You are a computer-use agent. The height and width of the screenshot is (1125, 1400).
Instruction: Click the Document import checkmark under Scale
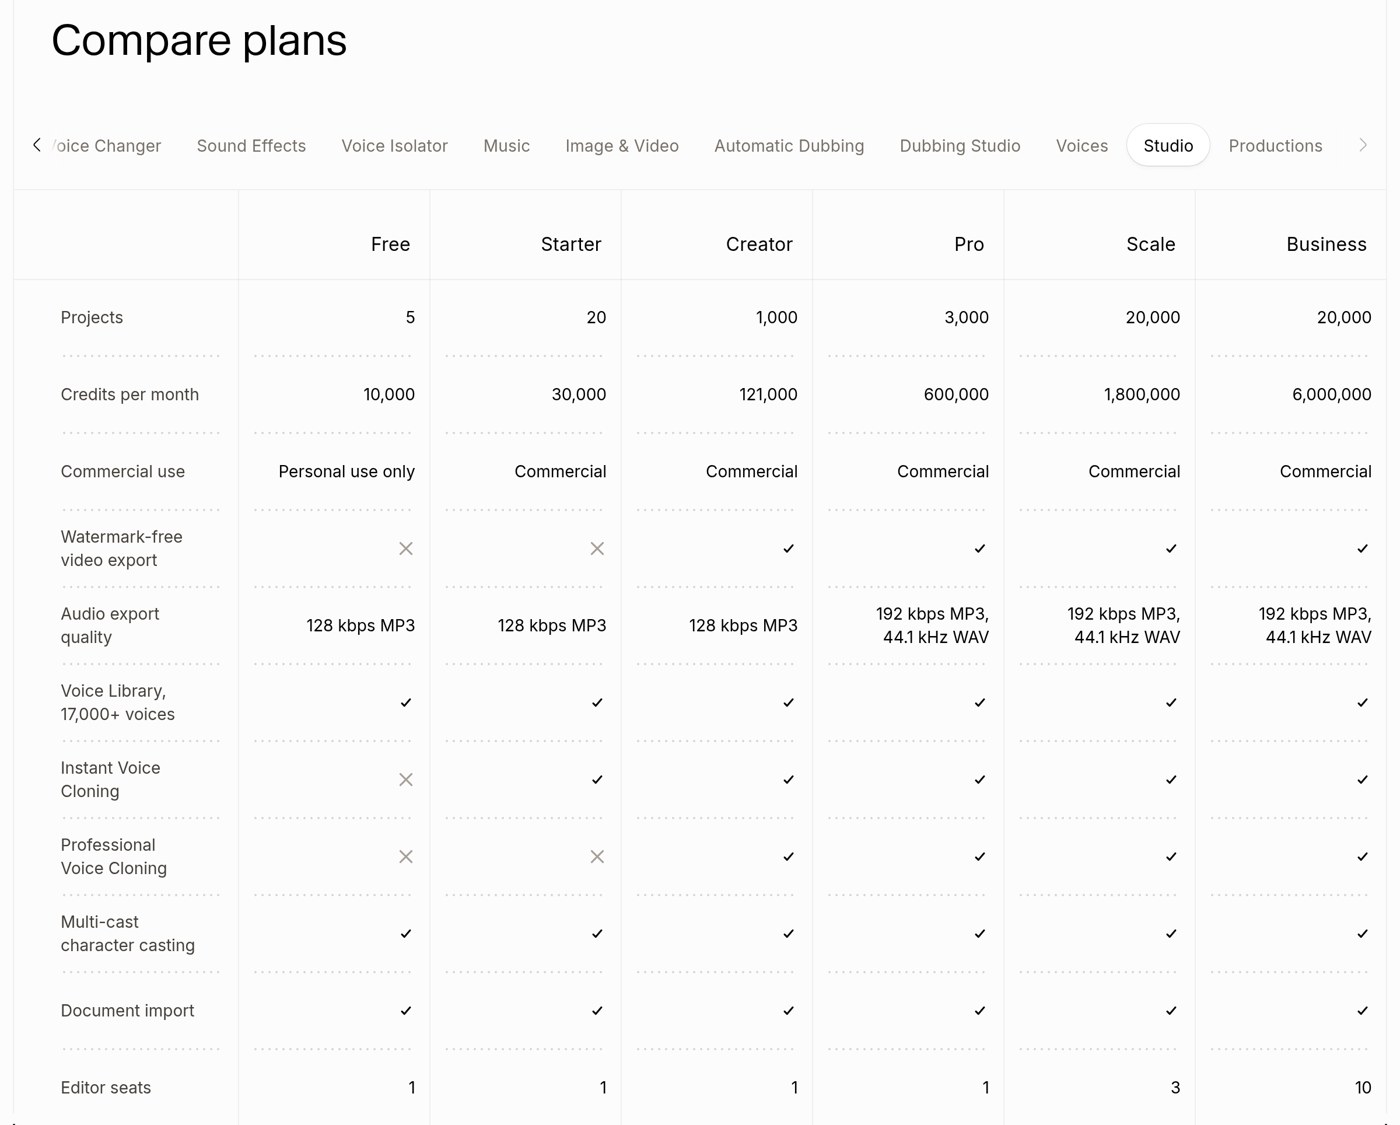point(1172,1011)
